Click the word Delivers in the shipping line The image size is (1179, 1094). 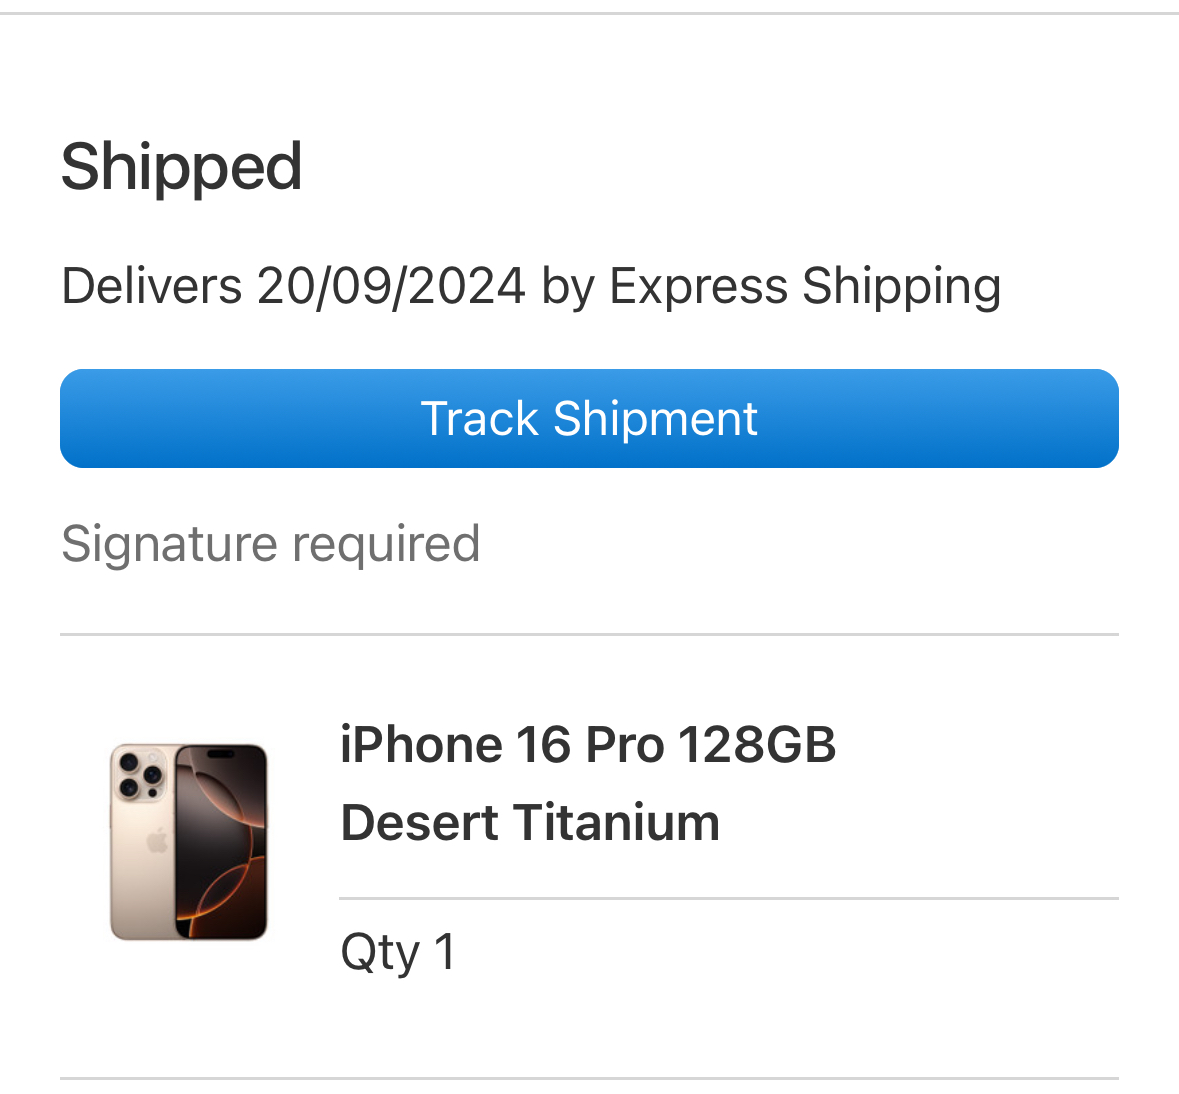(x=151, y=286)
